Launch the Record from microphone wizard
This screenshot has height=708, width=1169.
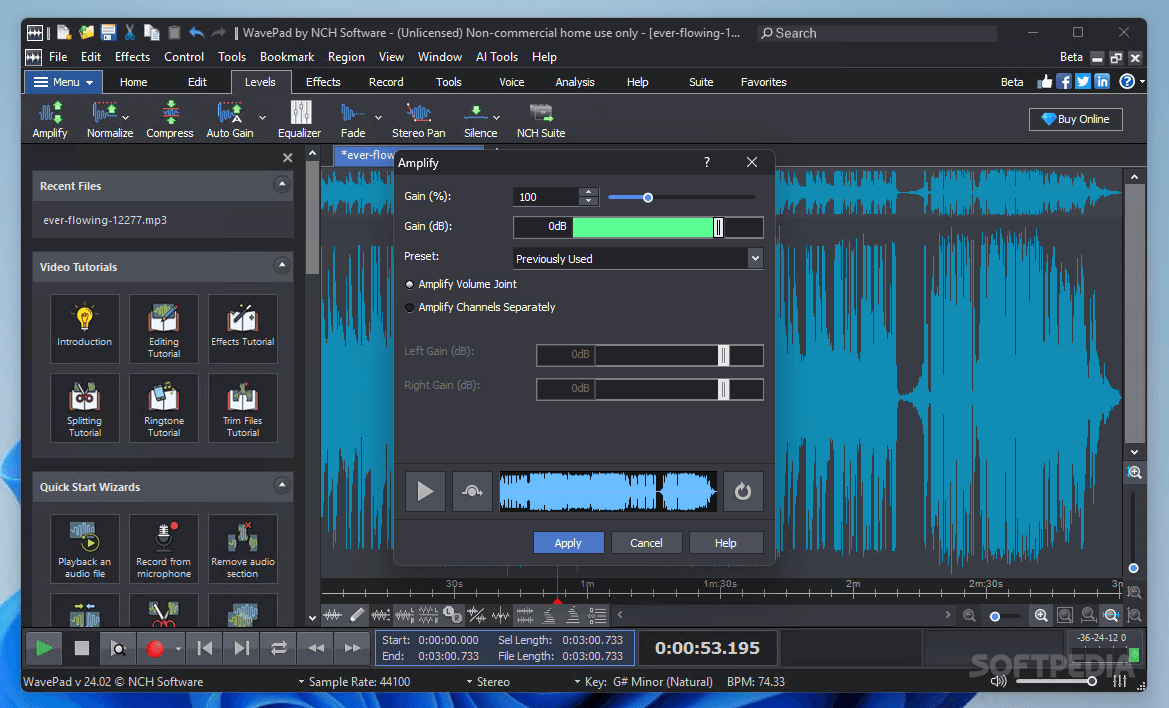(x=164, y=549)
